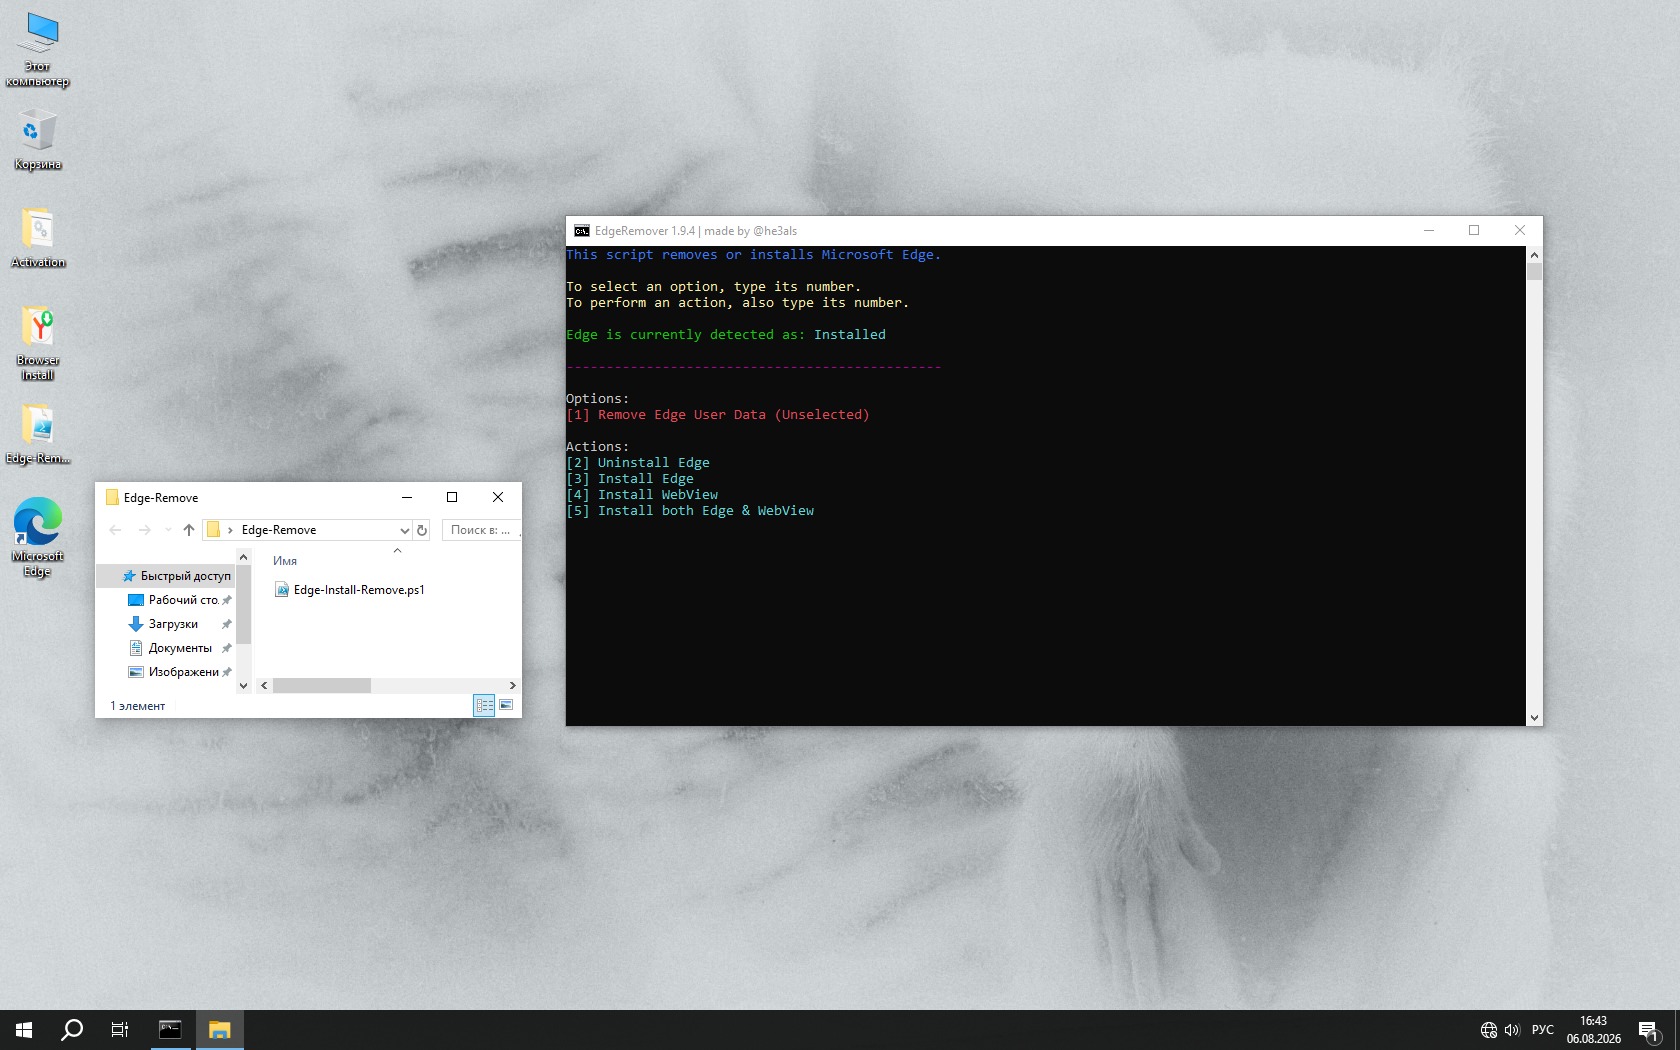Select the Edge-Remove desktop folder icon
Viewport: 1680px width, 1050px height.
38,434
